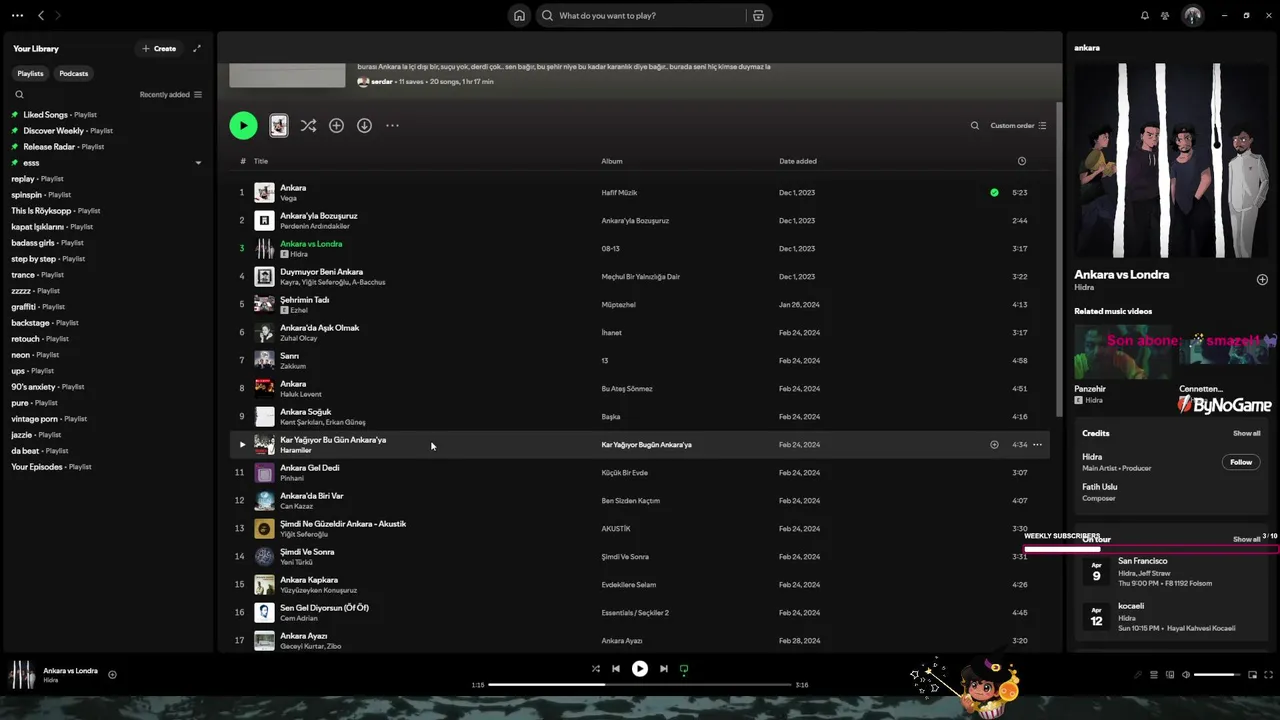
Task: Toggle repeat in the player bar
Action: tap(684, 669)
